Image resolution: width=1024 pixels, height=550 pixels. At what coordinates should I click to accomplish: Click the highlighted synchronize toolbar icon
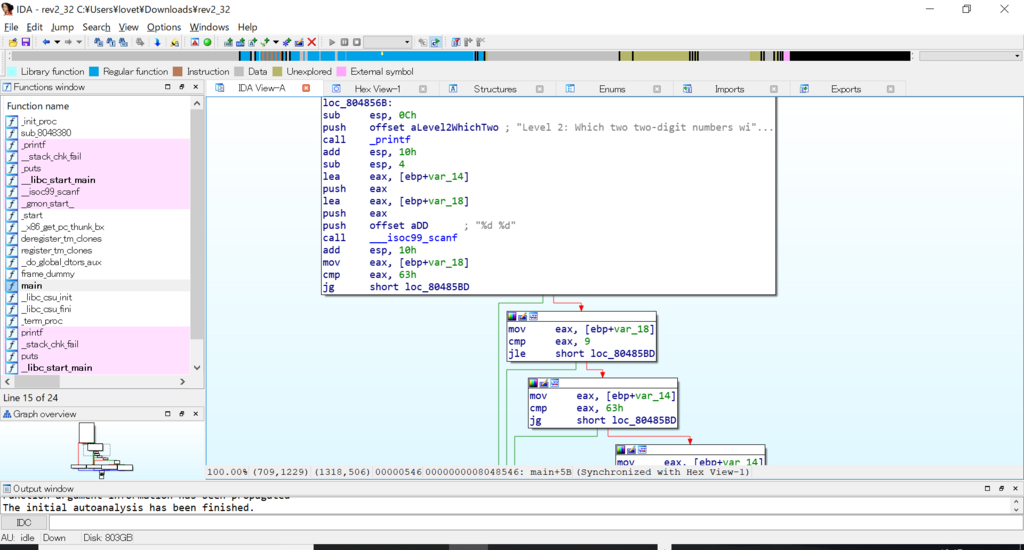[x=435, y=42]
